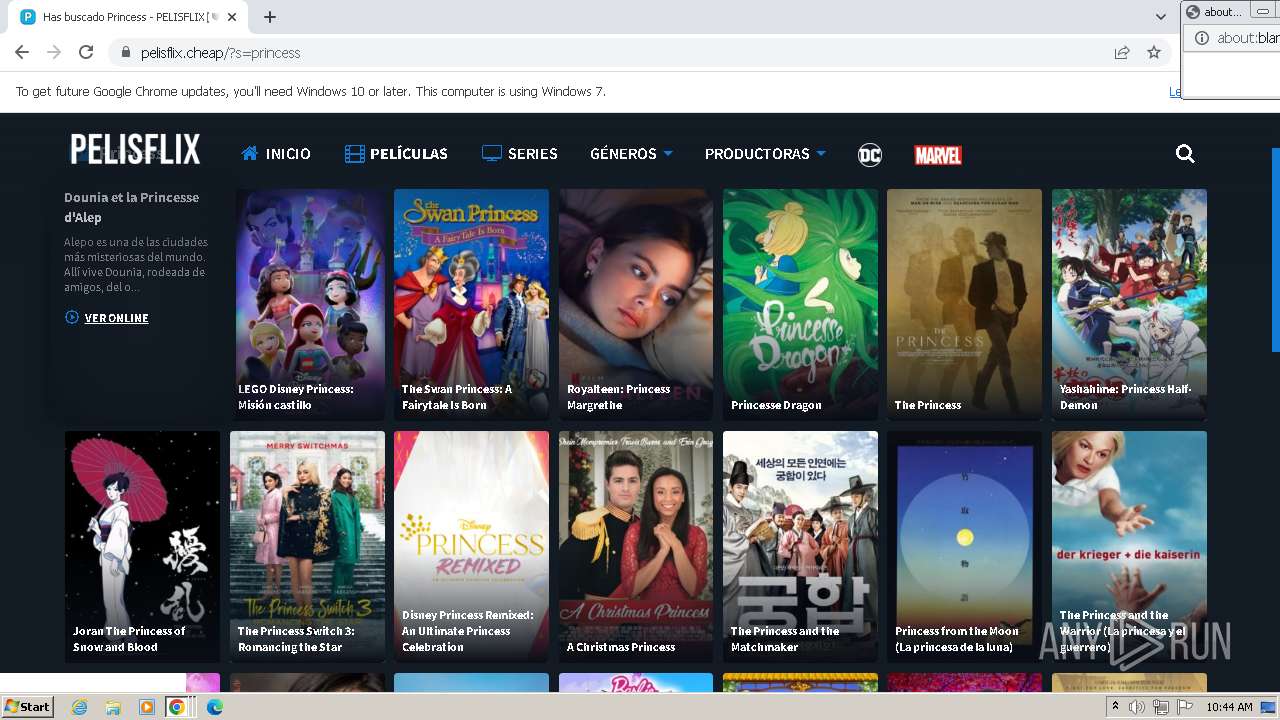Bookmark this page with star icon
The height and width of the screenshot is (720, 1280).
pos(1154,52)
